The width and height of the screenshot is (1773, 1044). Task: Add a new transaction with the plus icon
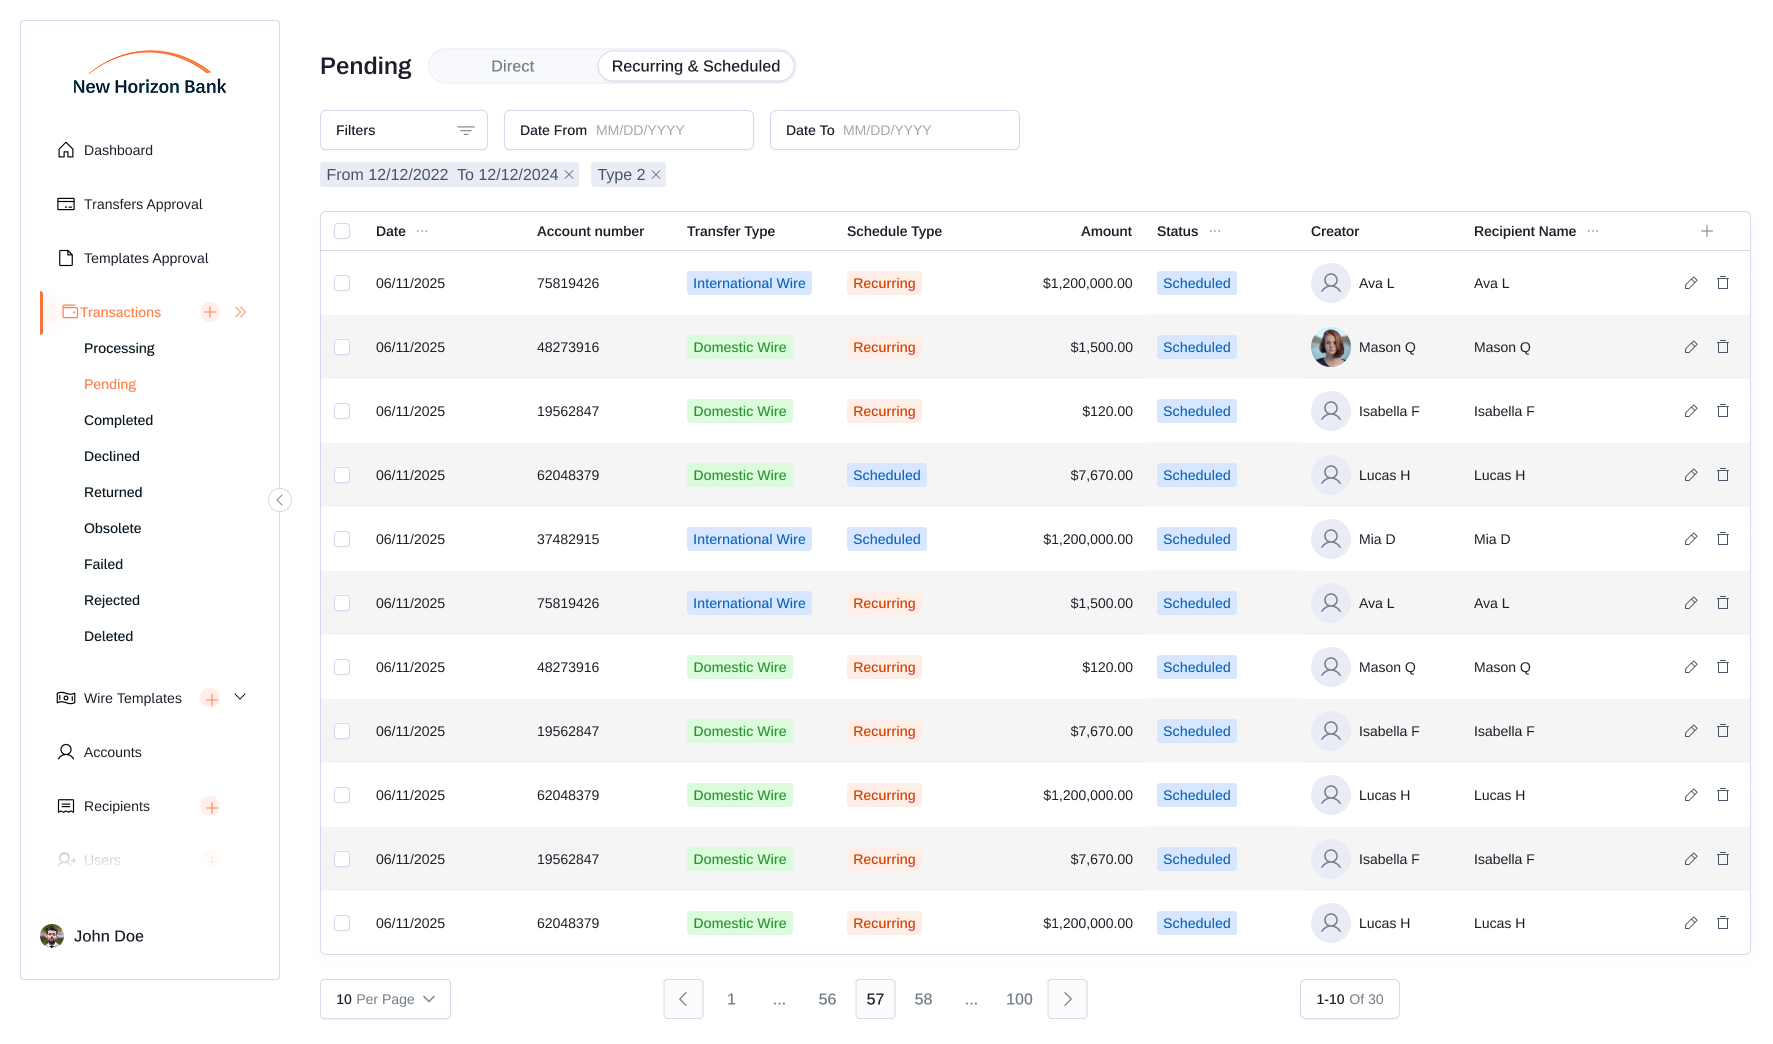(x=209, y=312)
